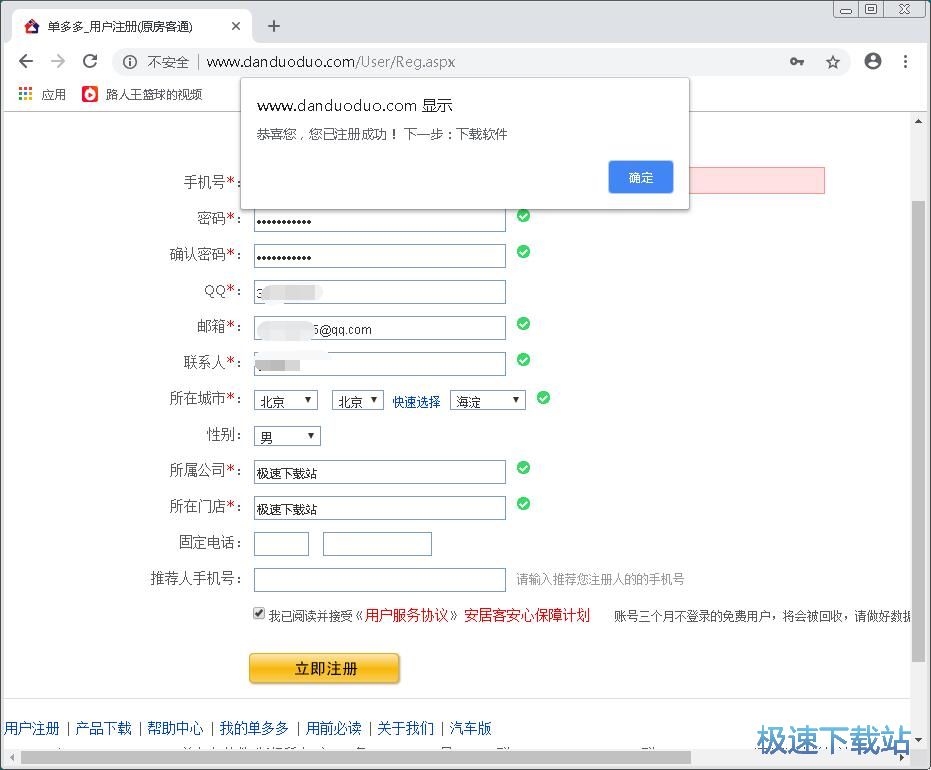Click the scroll-left arrow of horizontal scrollbar
931x770 pixels.
pyautogui.click(x=12, y=758)
